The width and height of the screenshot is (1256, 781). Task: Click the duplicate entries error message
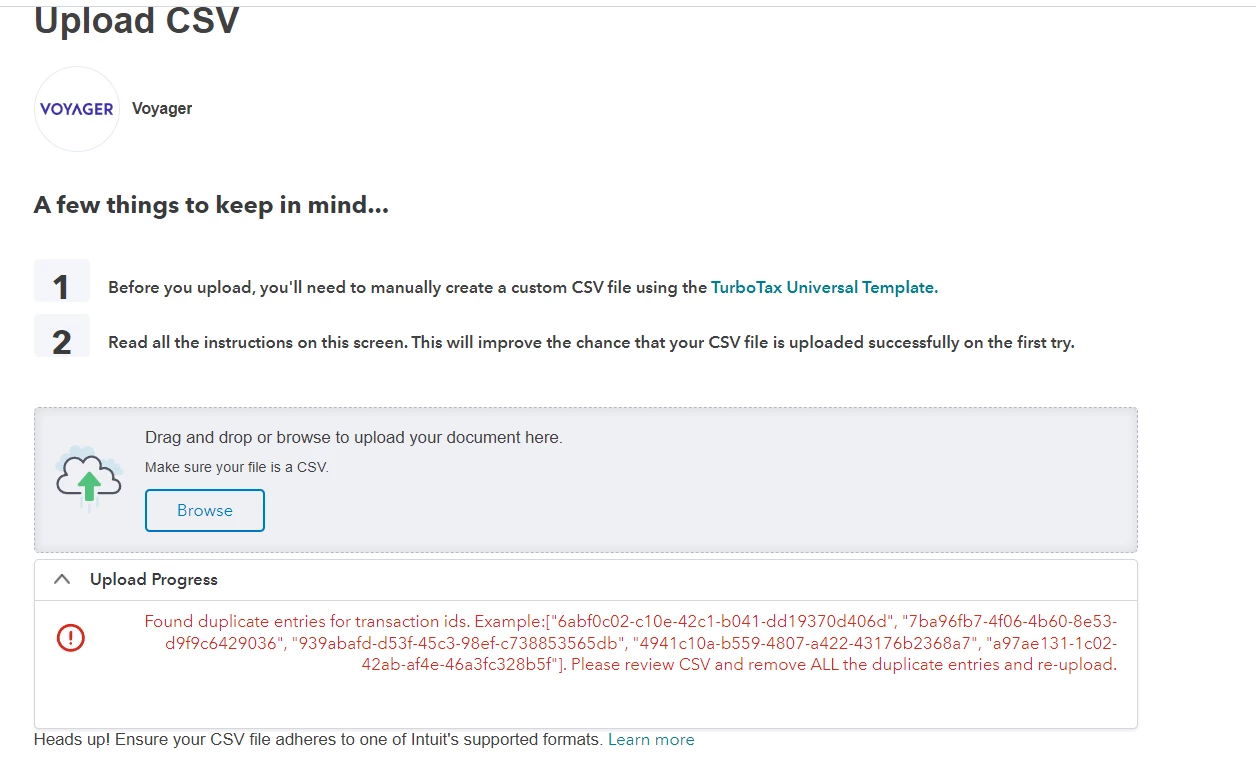(x=631, y=643)
